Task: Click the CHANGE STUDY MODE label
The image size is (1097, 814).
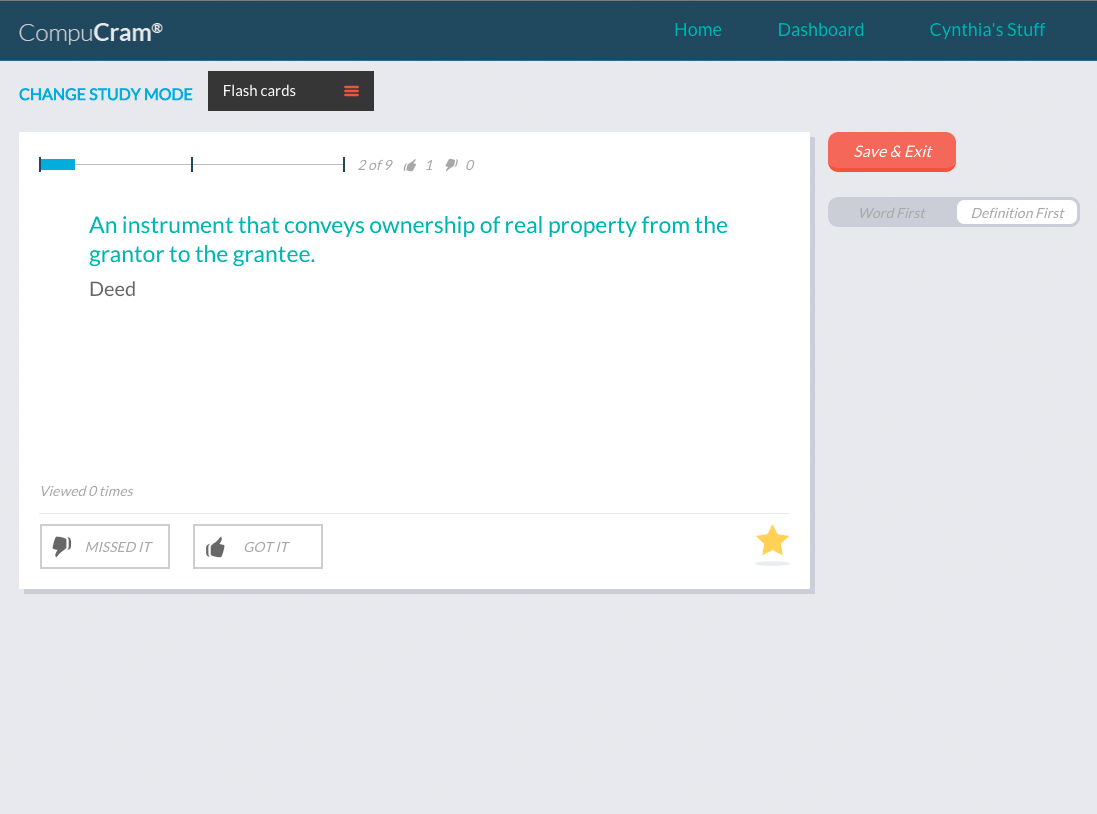Action: pos(106,94)
